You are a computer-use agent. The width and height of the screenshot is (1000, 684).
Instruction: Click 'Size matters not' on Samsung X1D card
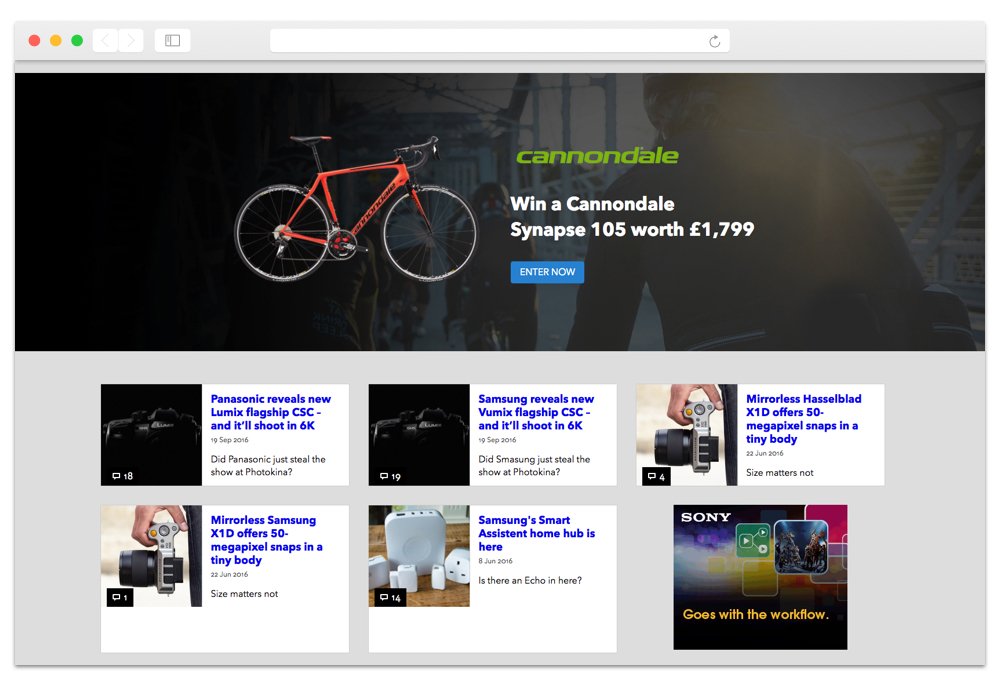[x=244, y=594]
